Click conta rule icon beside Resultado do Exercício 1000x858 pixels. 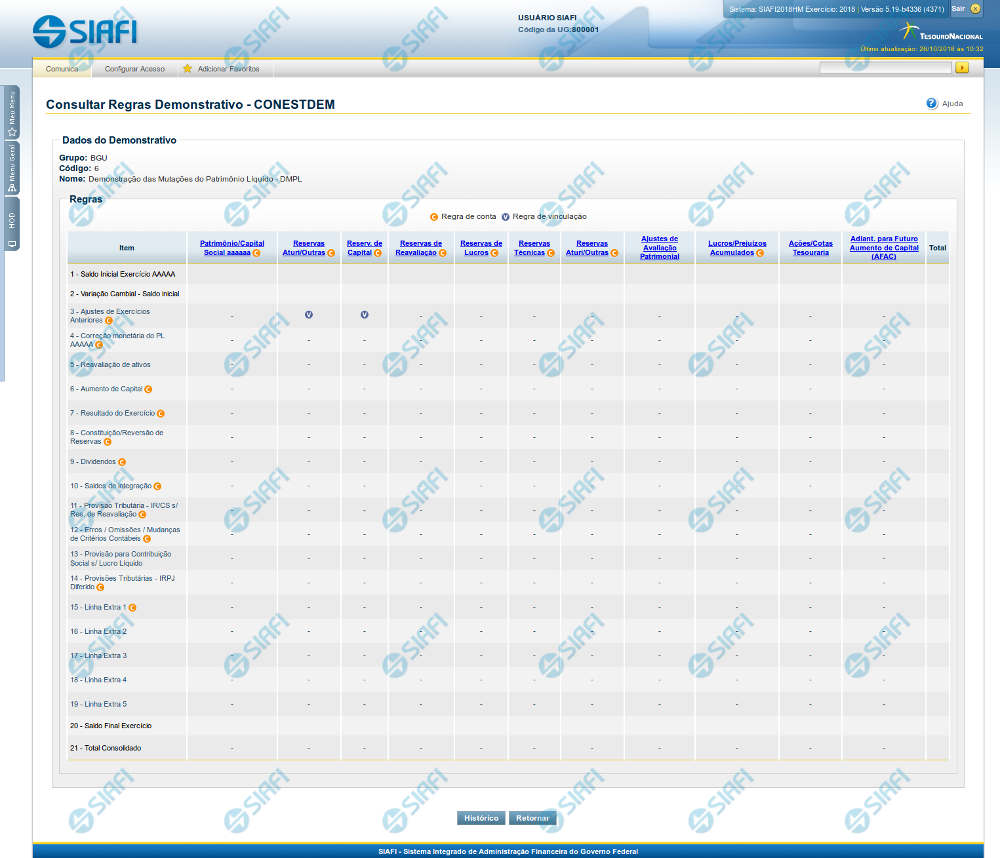(160, 413)
